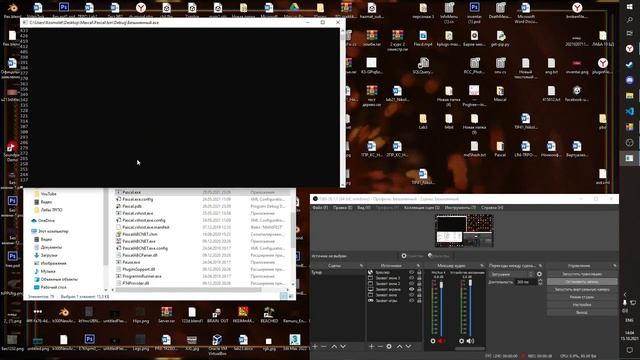Adjust the Mic/Aux volume fader
Image resolution: width=640 pixels, height=360 pixels.
441,285
